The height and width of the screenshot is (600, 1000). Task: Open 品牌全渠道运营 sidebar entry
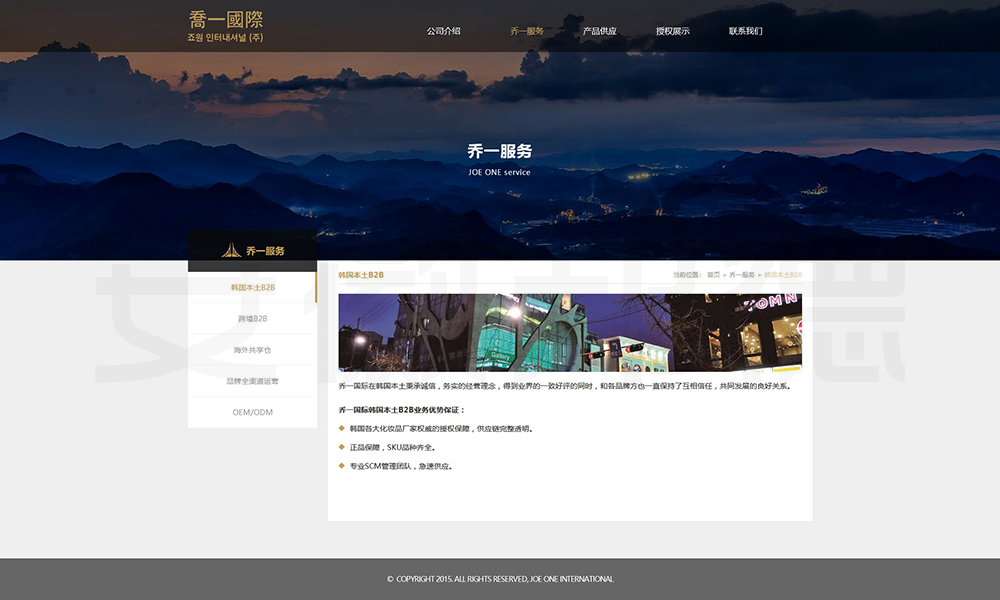click(252, 381)
